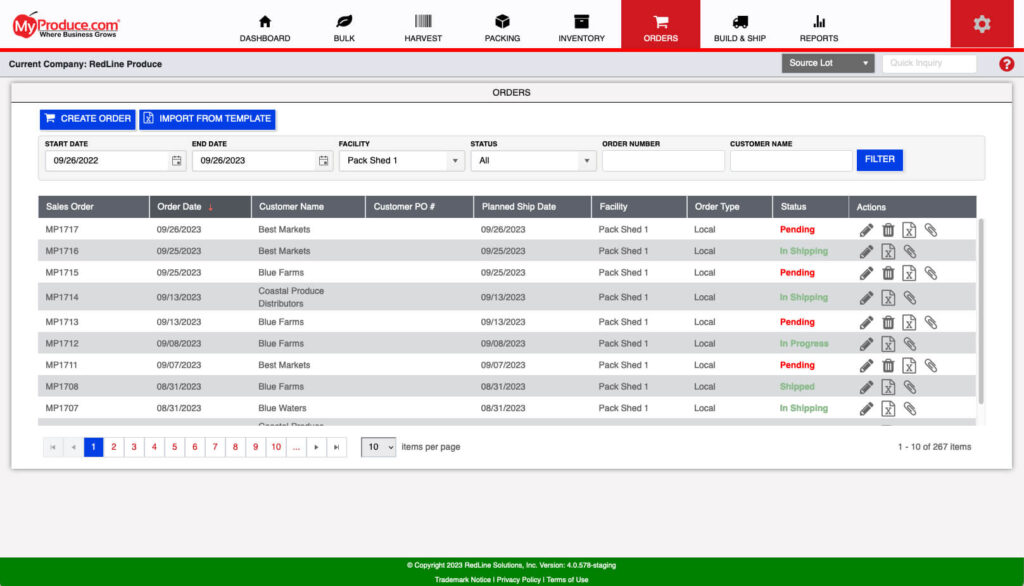Go to the Dashboard
1024x586 pixels.
pyautogui.click(x=264, y=25)
